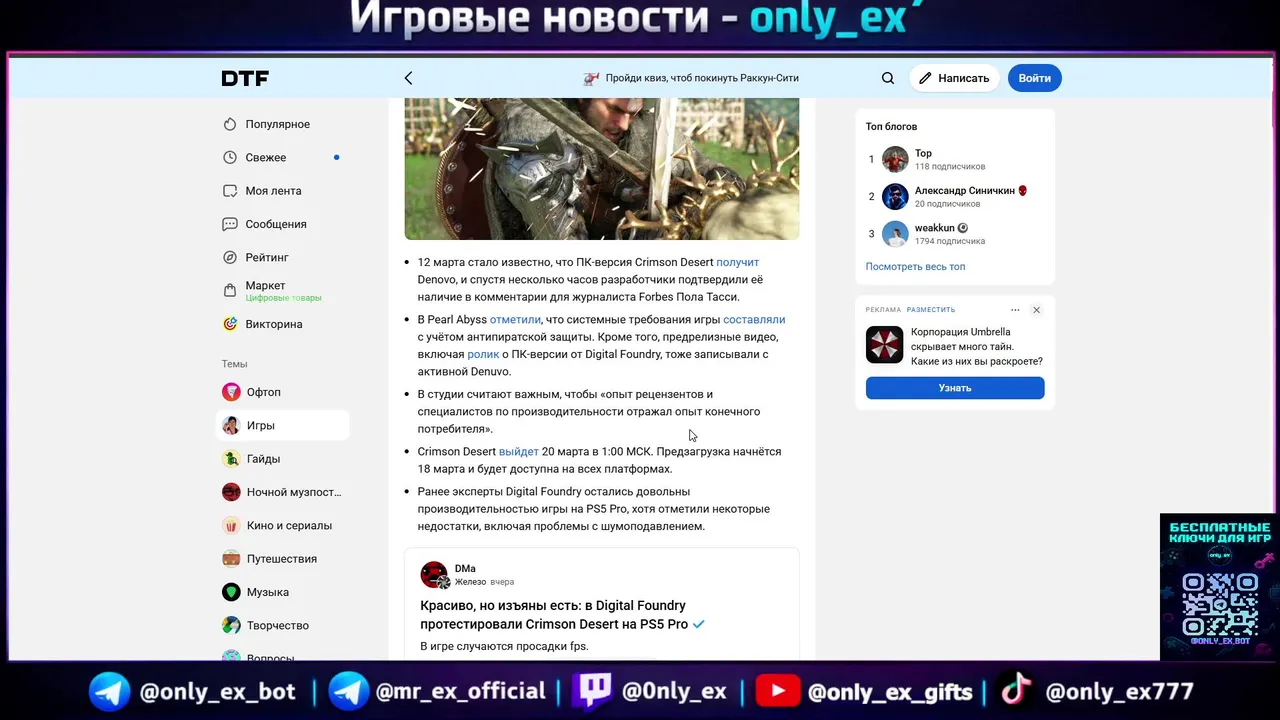1280x720 pixels.
Task: Open Александр Синичкин blog avatar
Action: tap(895, 196)
